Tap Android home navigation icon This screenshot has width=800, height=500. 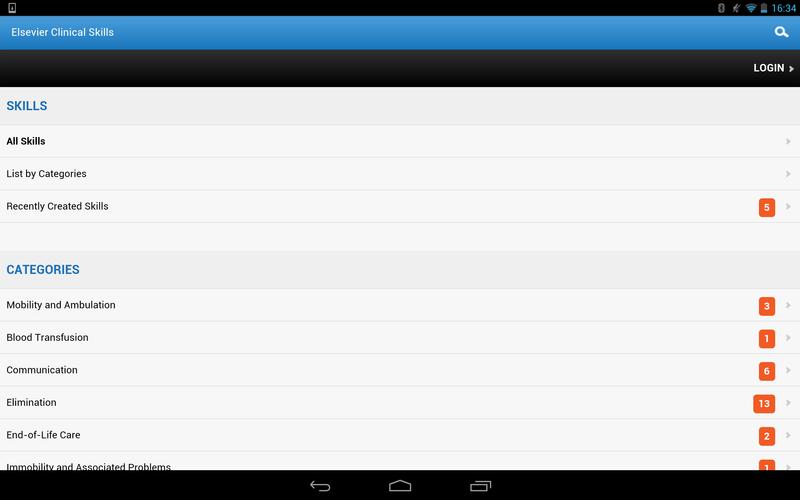point(400,486)
